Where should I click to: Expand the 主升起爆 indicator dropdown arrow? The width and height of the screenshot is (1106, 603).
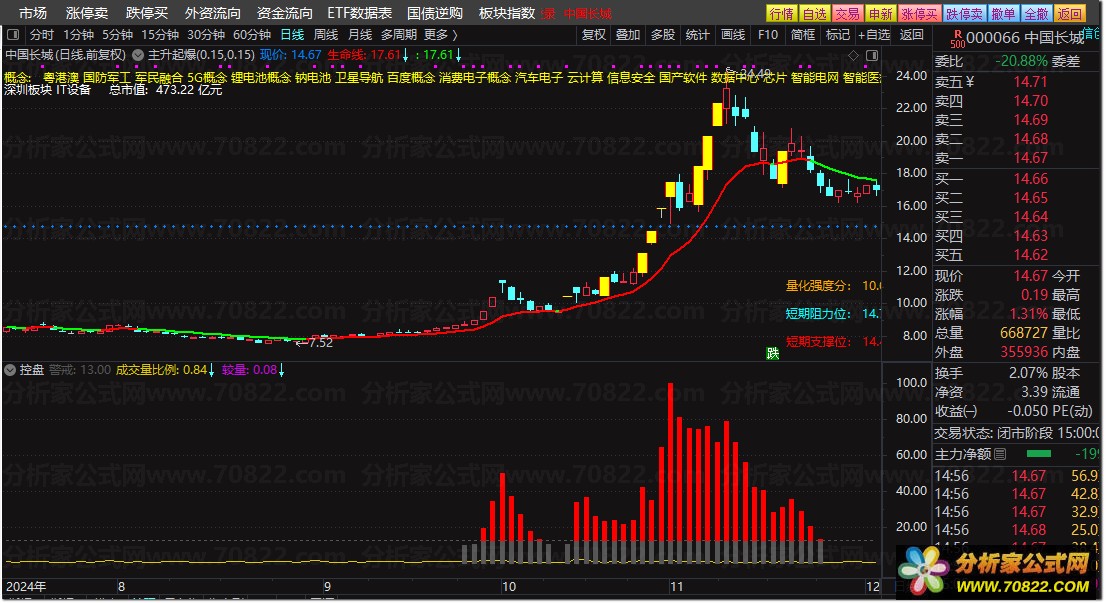[x=138, y=55]
